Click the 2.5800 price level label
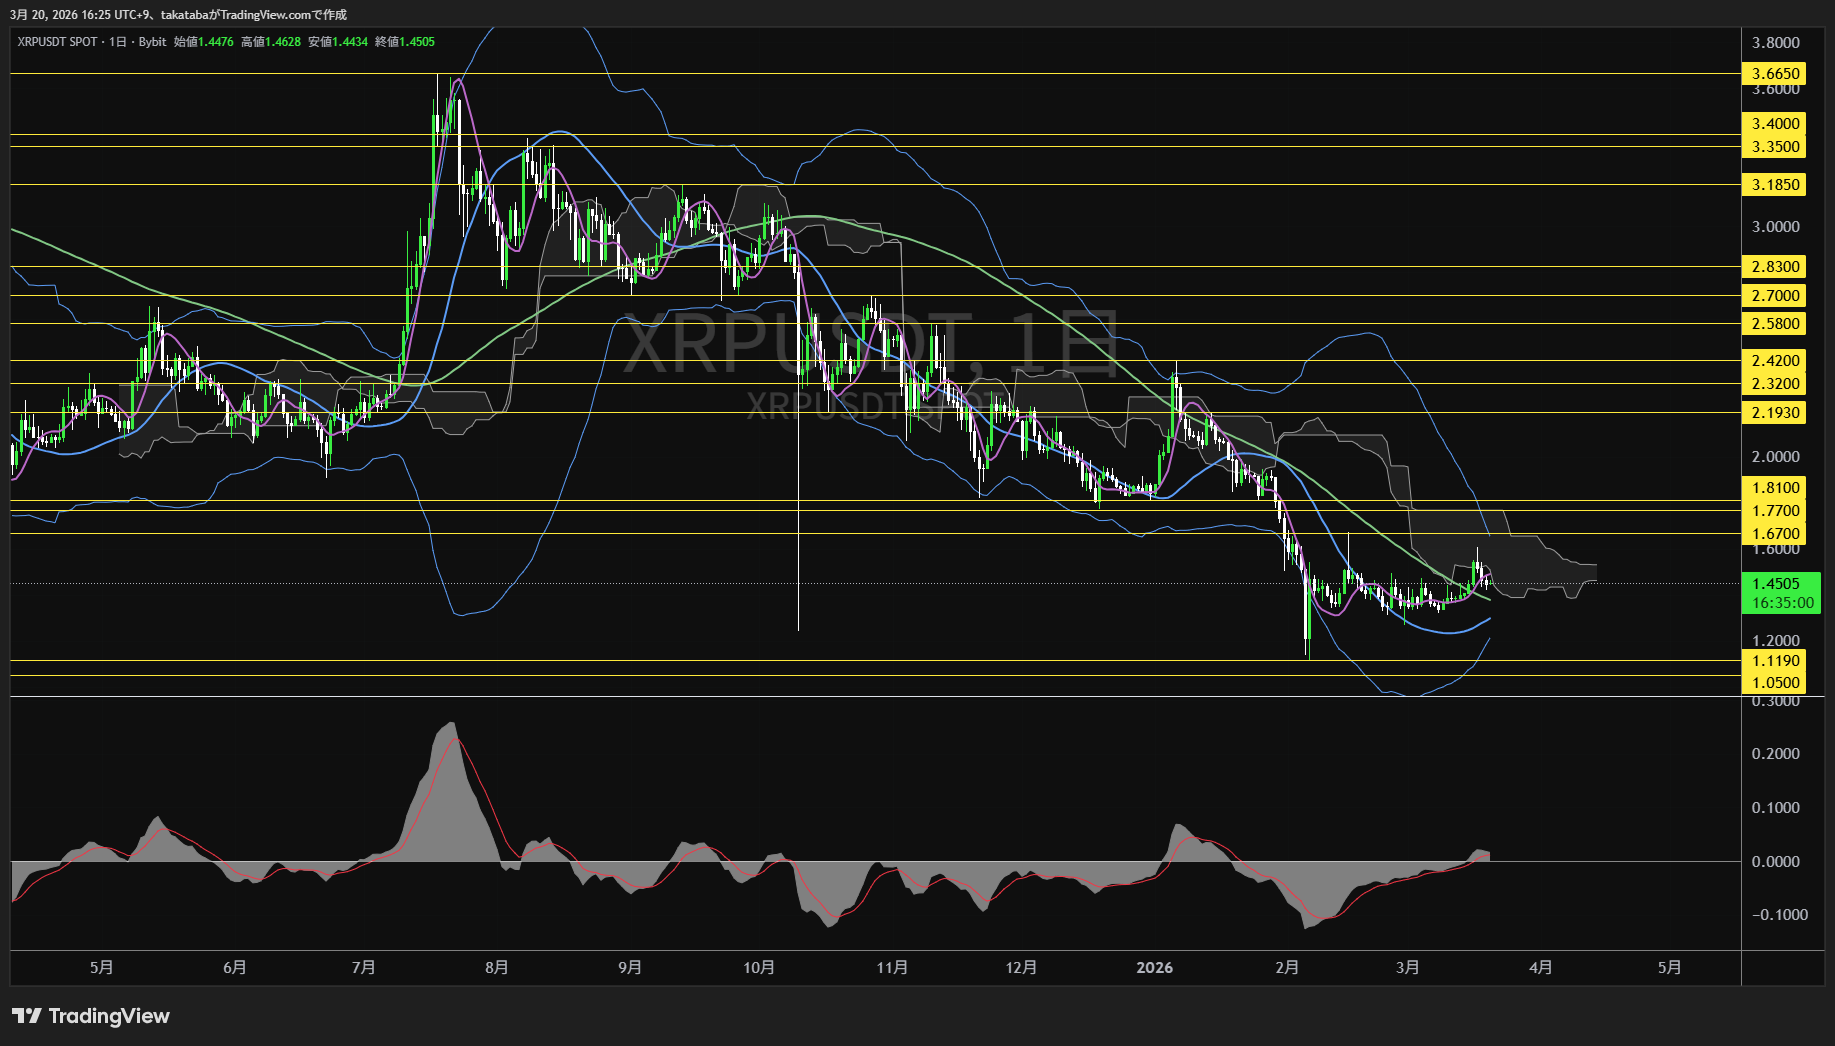This screenshot has height=1046, width=1835. pos(1775,324)
